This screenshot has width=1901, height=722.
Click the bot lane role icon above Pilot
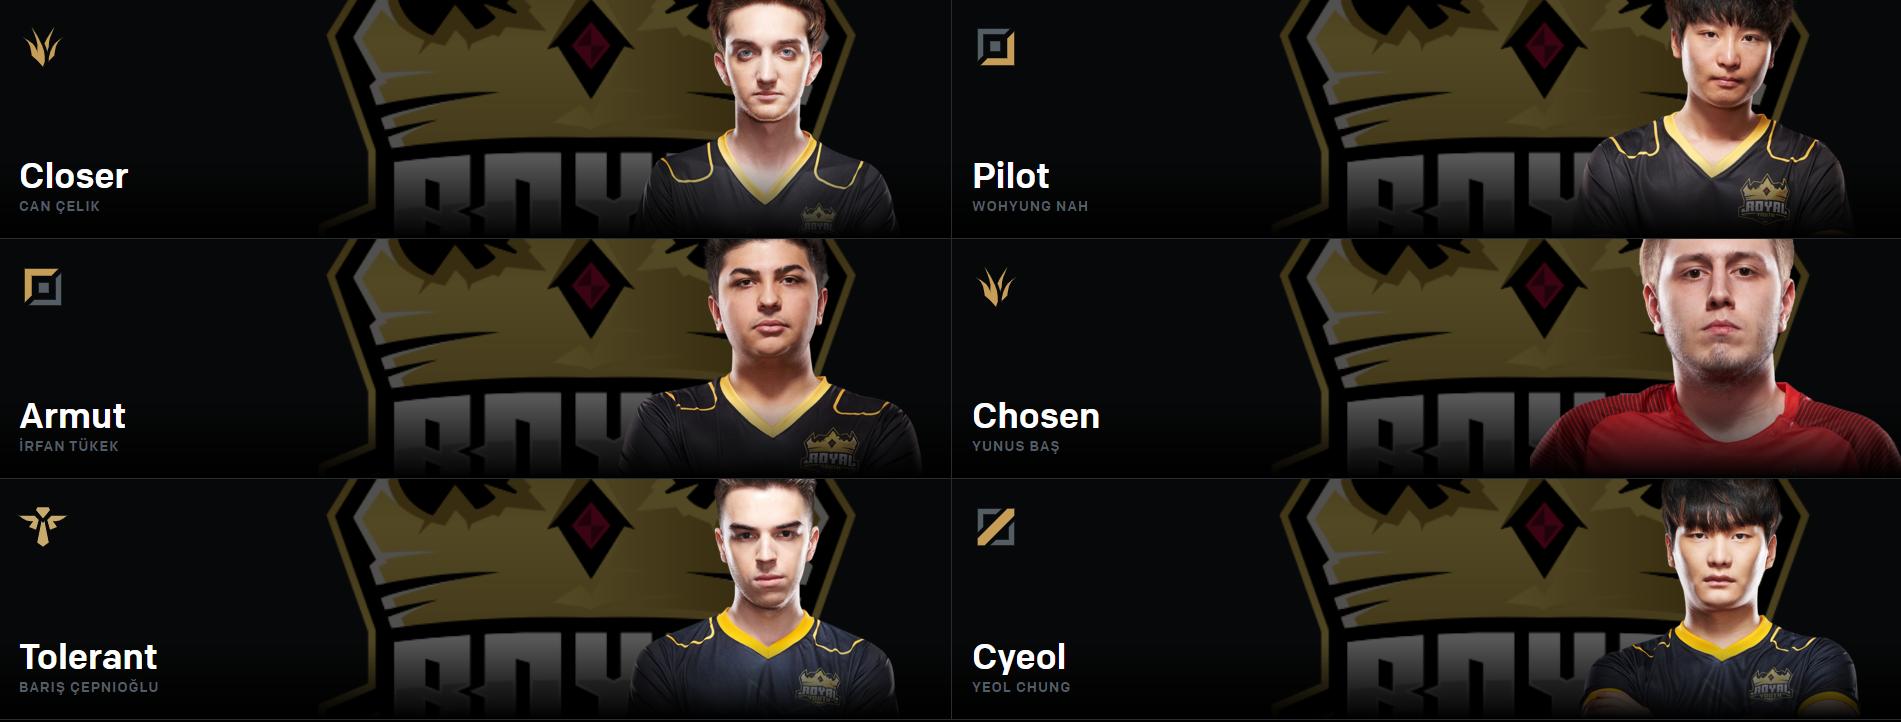tap(996, 47)
